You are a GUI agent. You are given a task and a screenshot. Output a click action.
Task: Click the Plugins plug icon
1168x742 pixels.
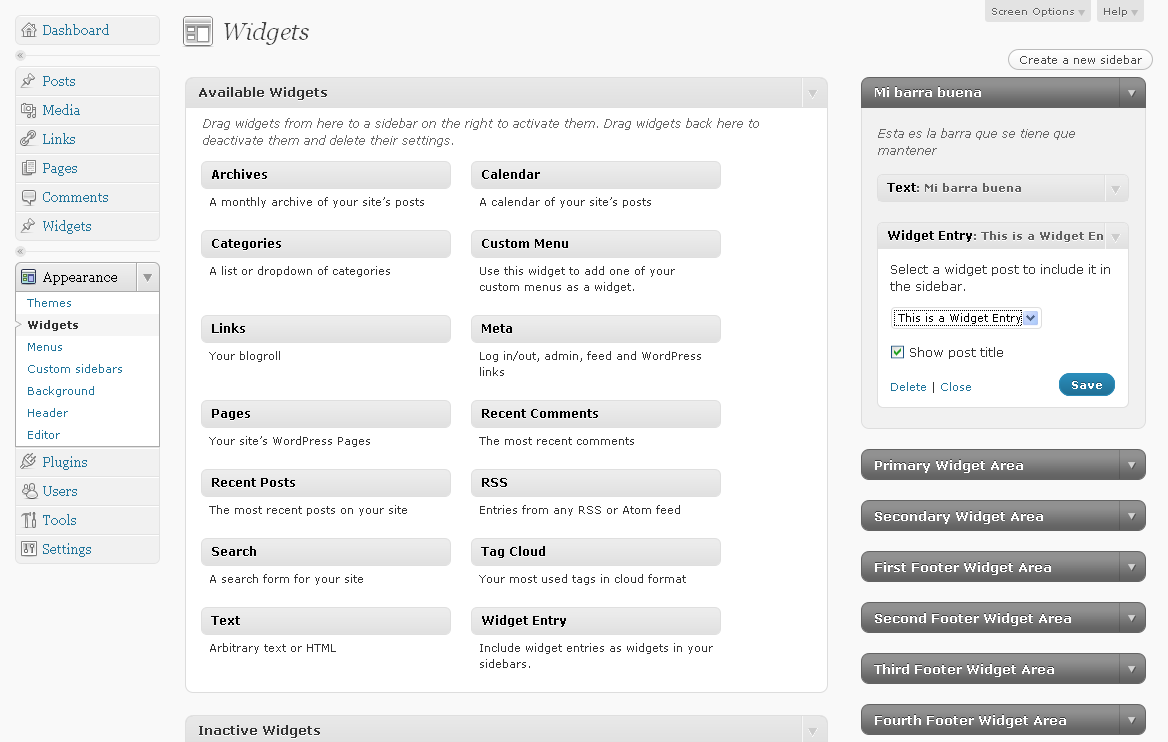click(x=28, y=462)
